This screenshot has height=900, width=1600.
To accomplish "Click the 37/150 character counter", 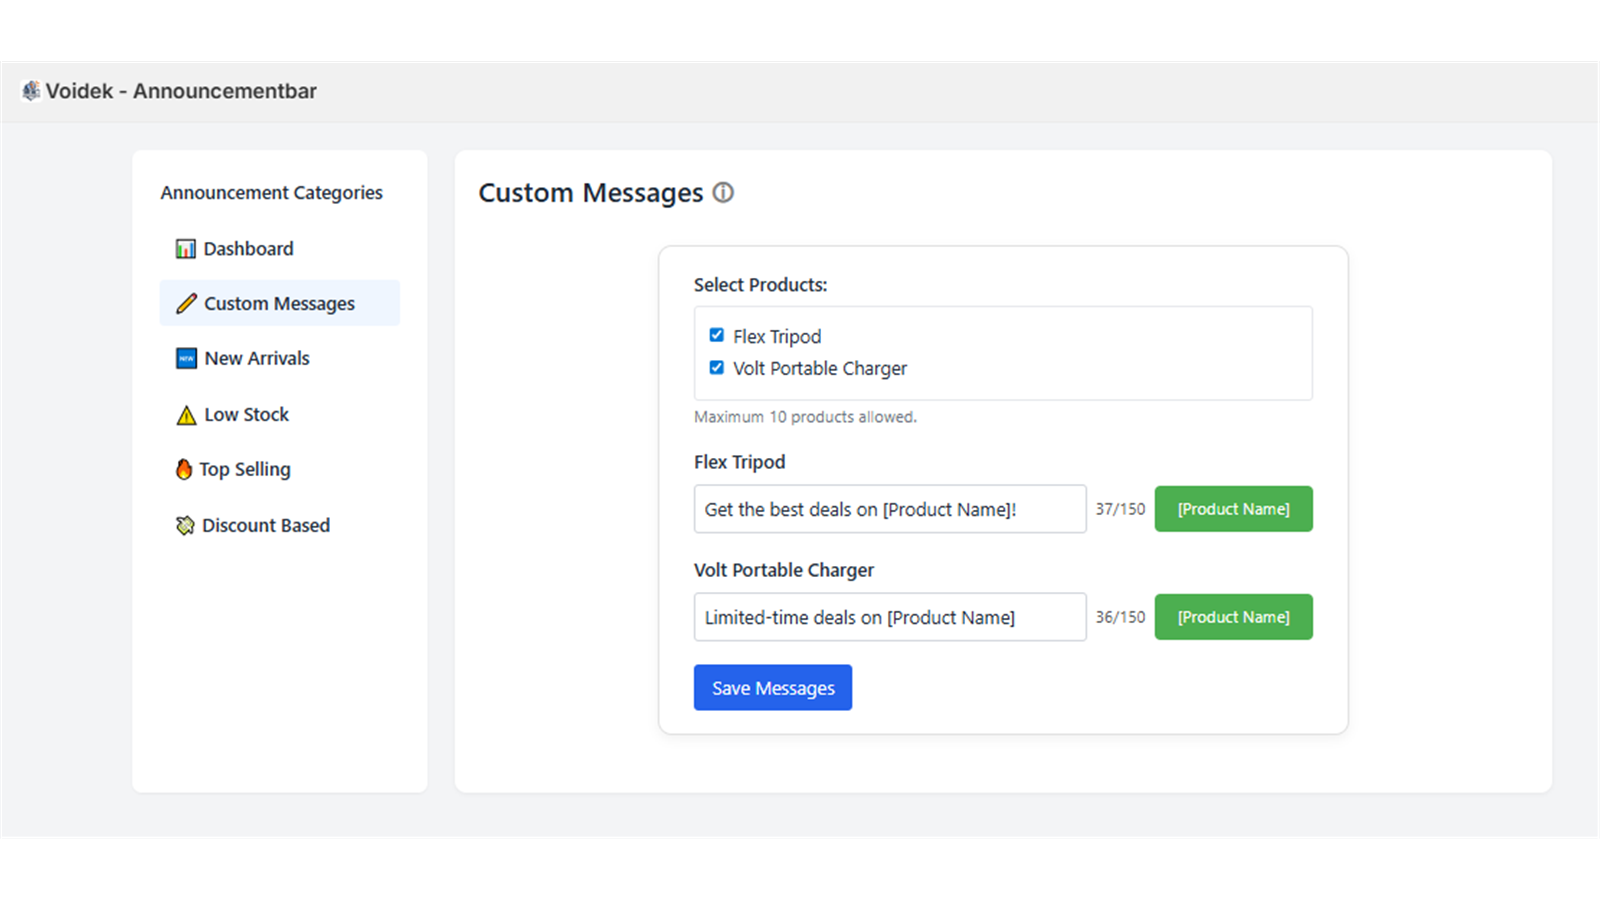I will [x=1120, y=508].
